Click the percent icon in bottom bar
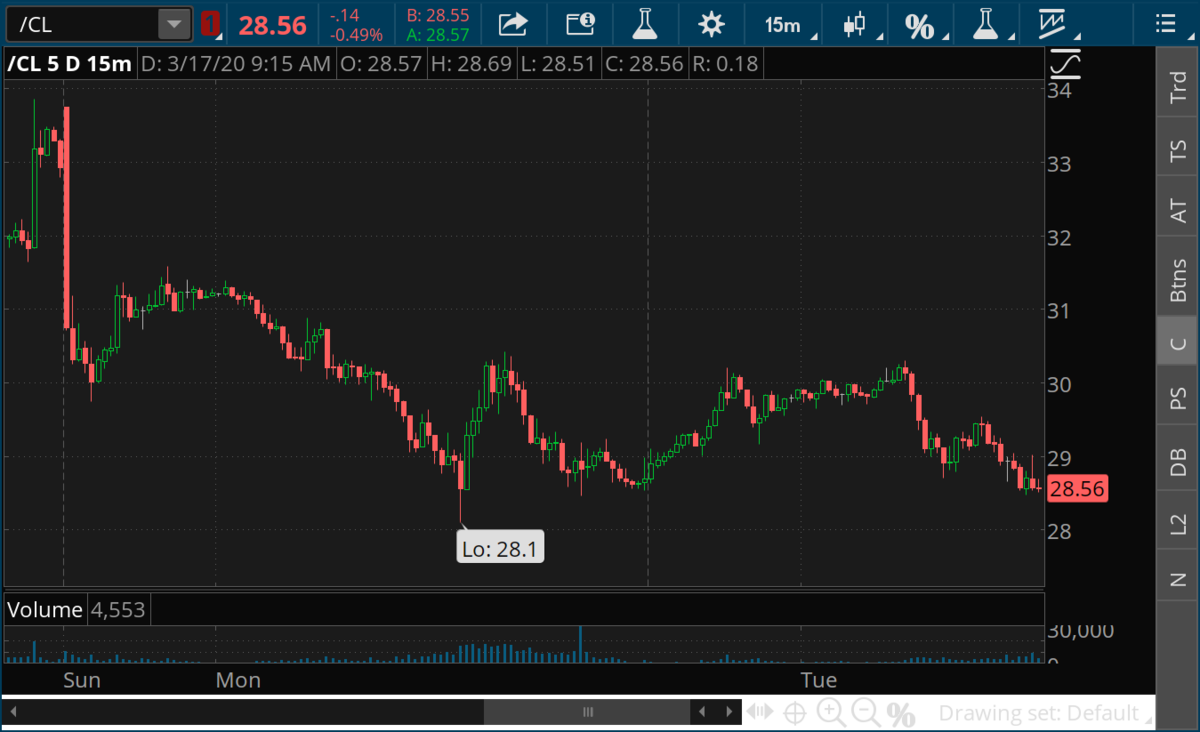The width and height of the screenshot is (1200, 732). pos(901,714)
